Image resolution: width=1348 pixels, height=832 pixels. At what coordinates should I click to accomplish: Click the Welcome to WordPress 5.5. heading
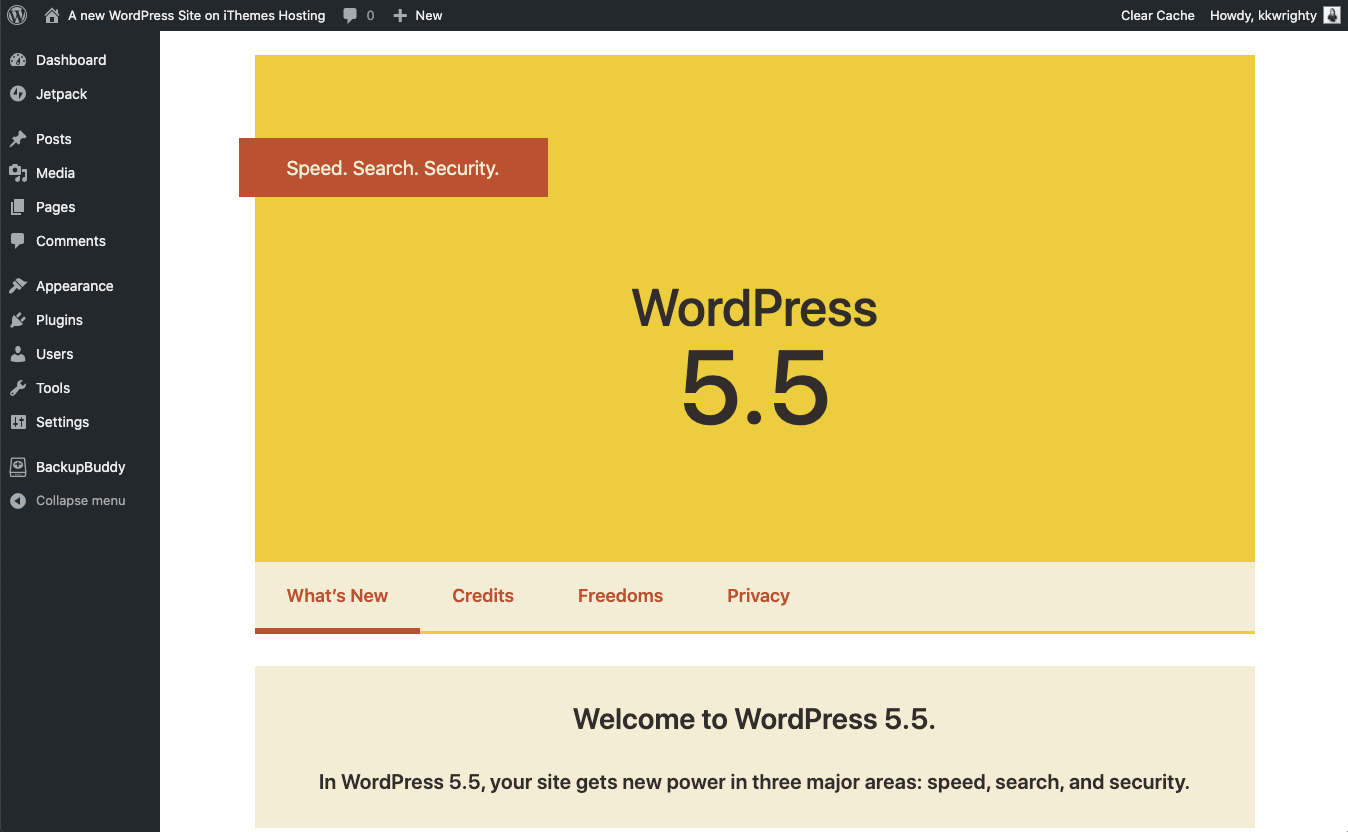point(754,719)
